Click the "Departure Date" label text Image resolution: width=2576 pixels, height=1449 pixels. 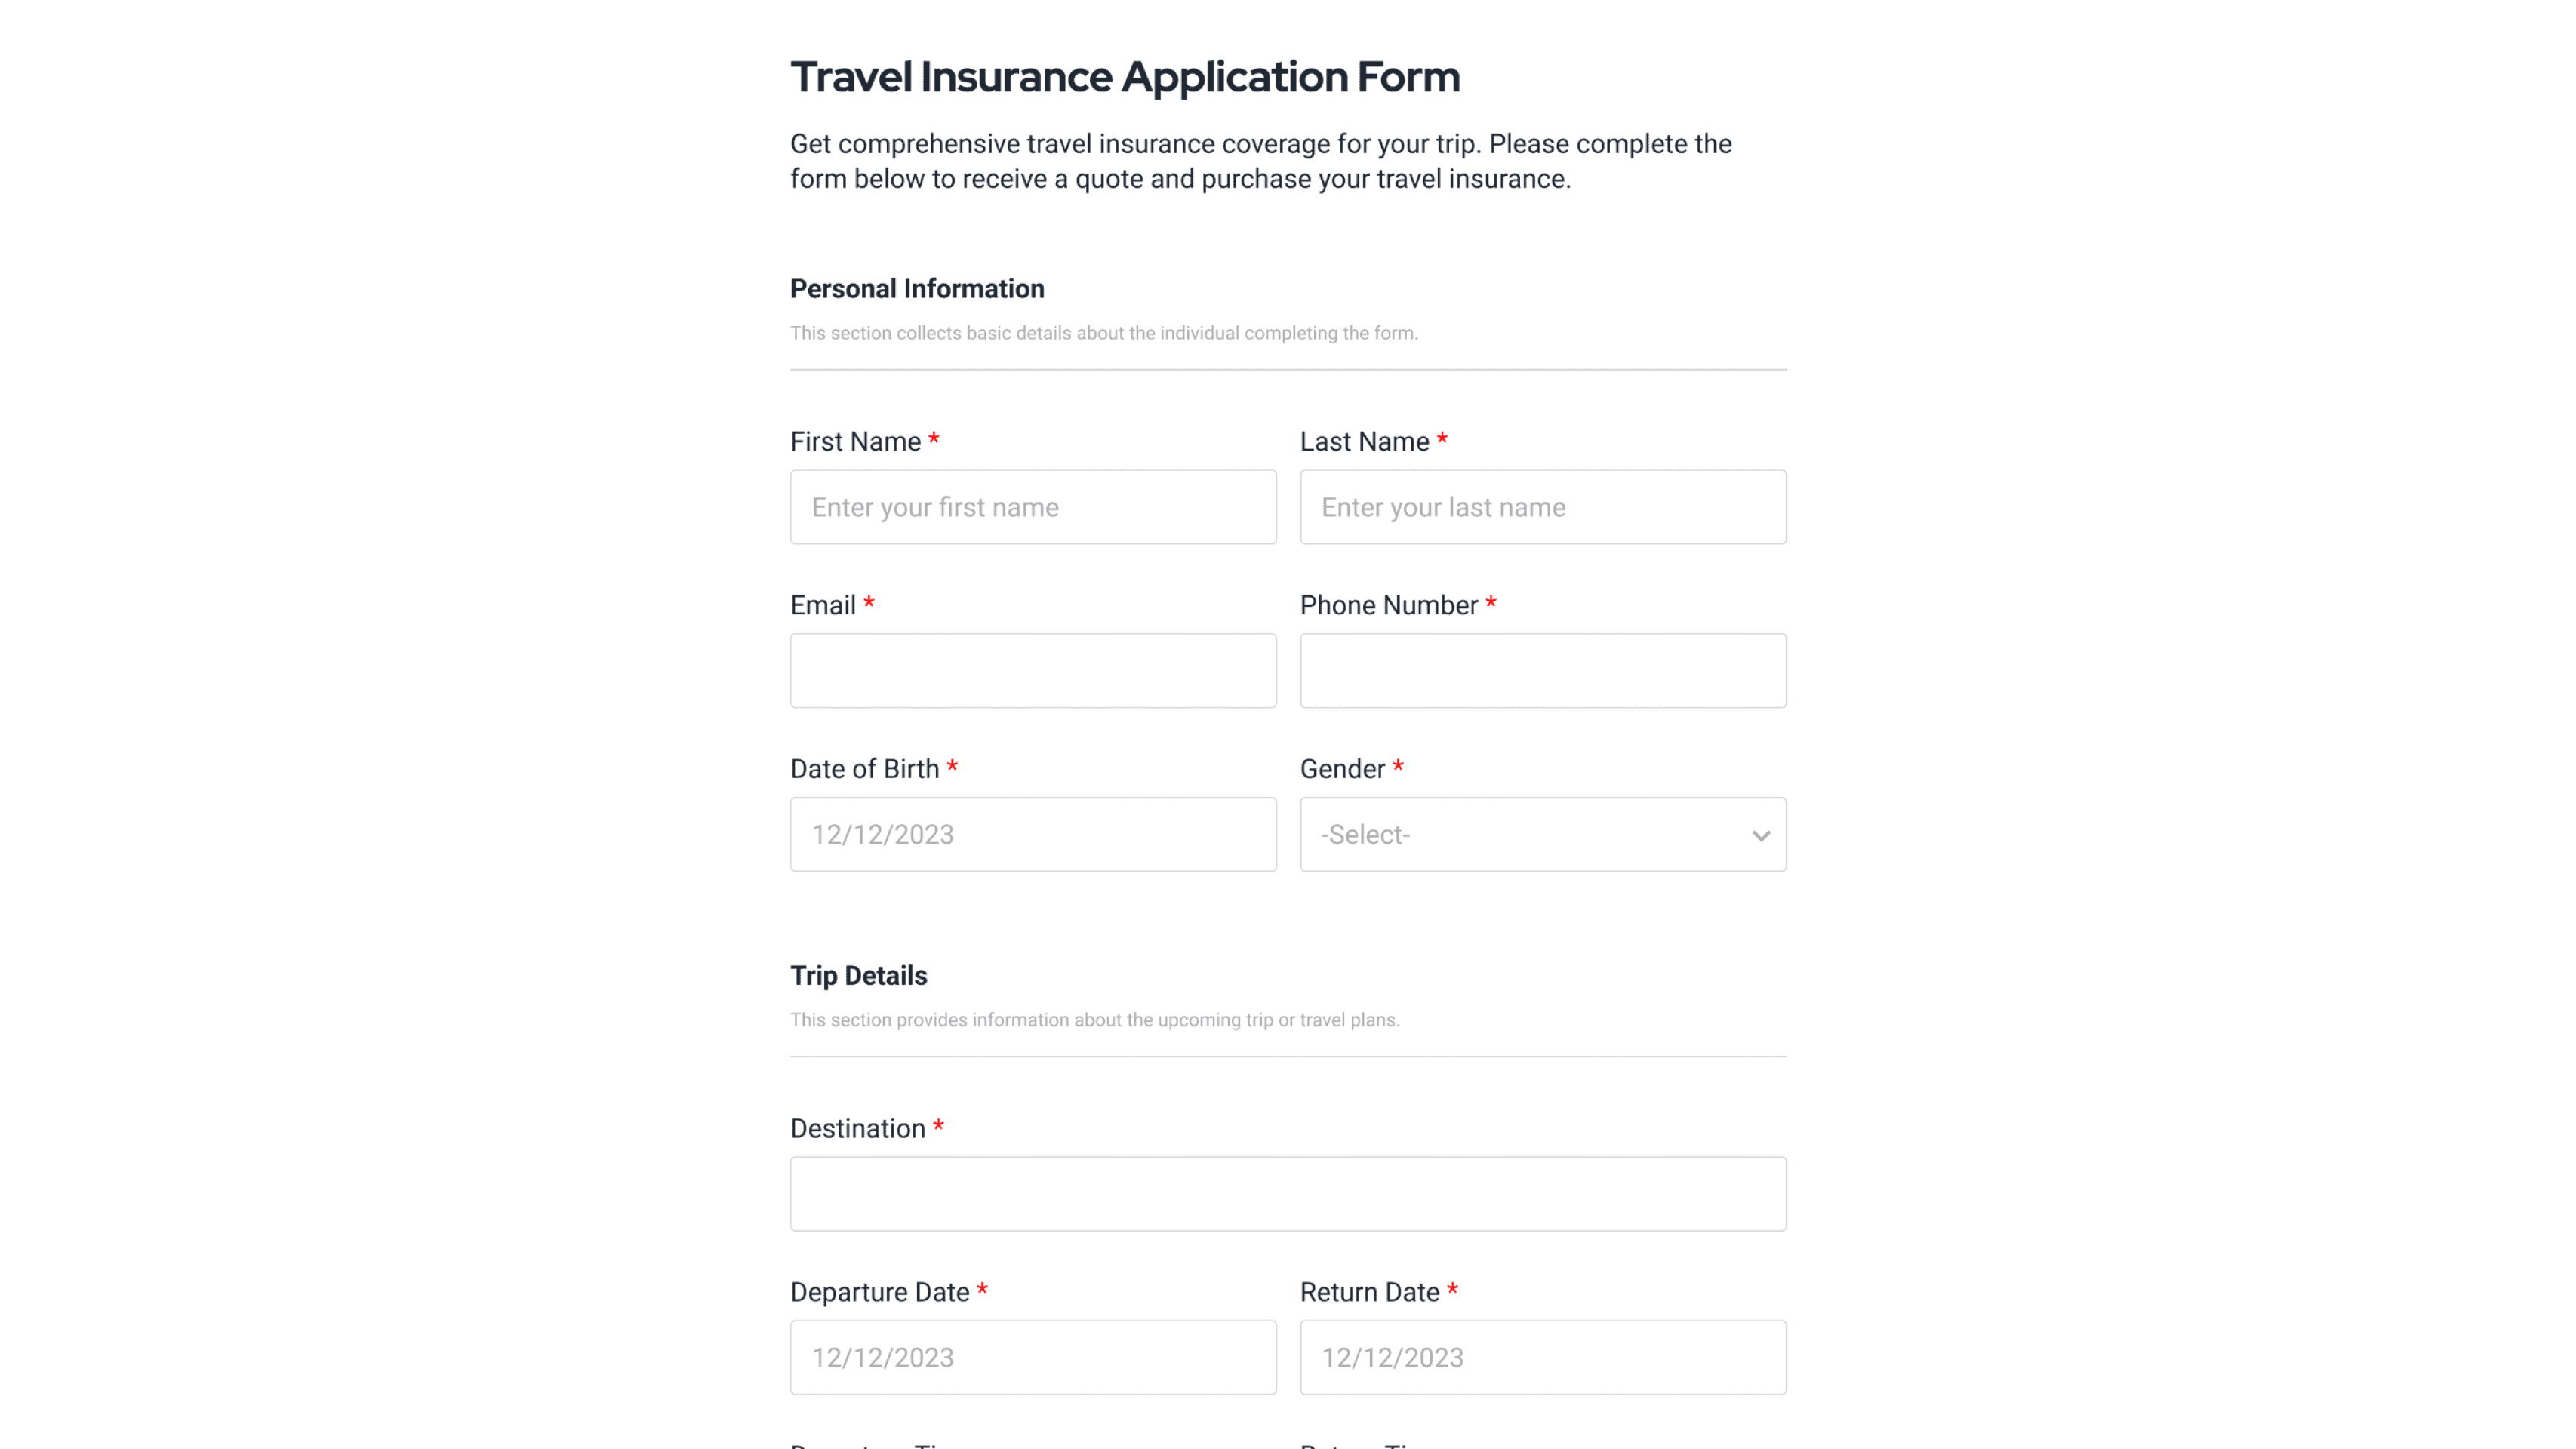[879, 1292]
